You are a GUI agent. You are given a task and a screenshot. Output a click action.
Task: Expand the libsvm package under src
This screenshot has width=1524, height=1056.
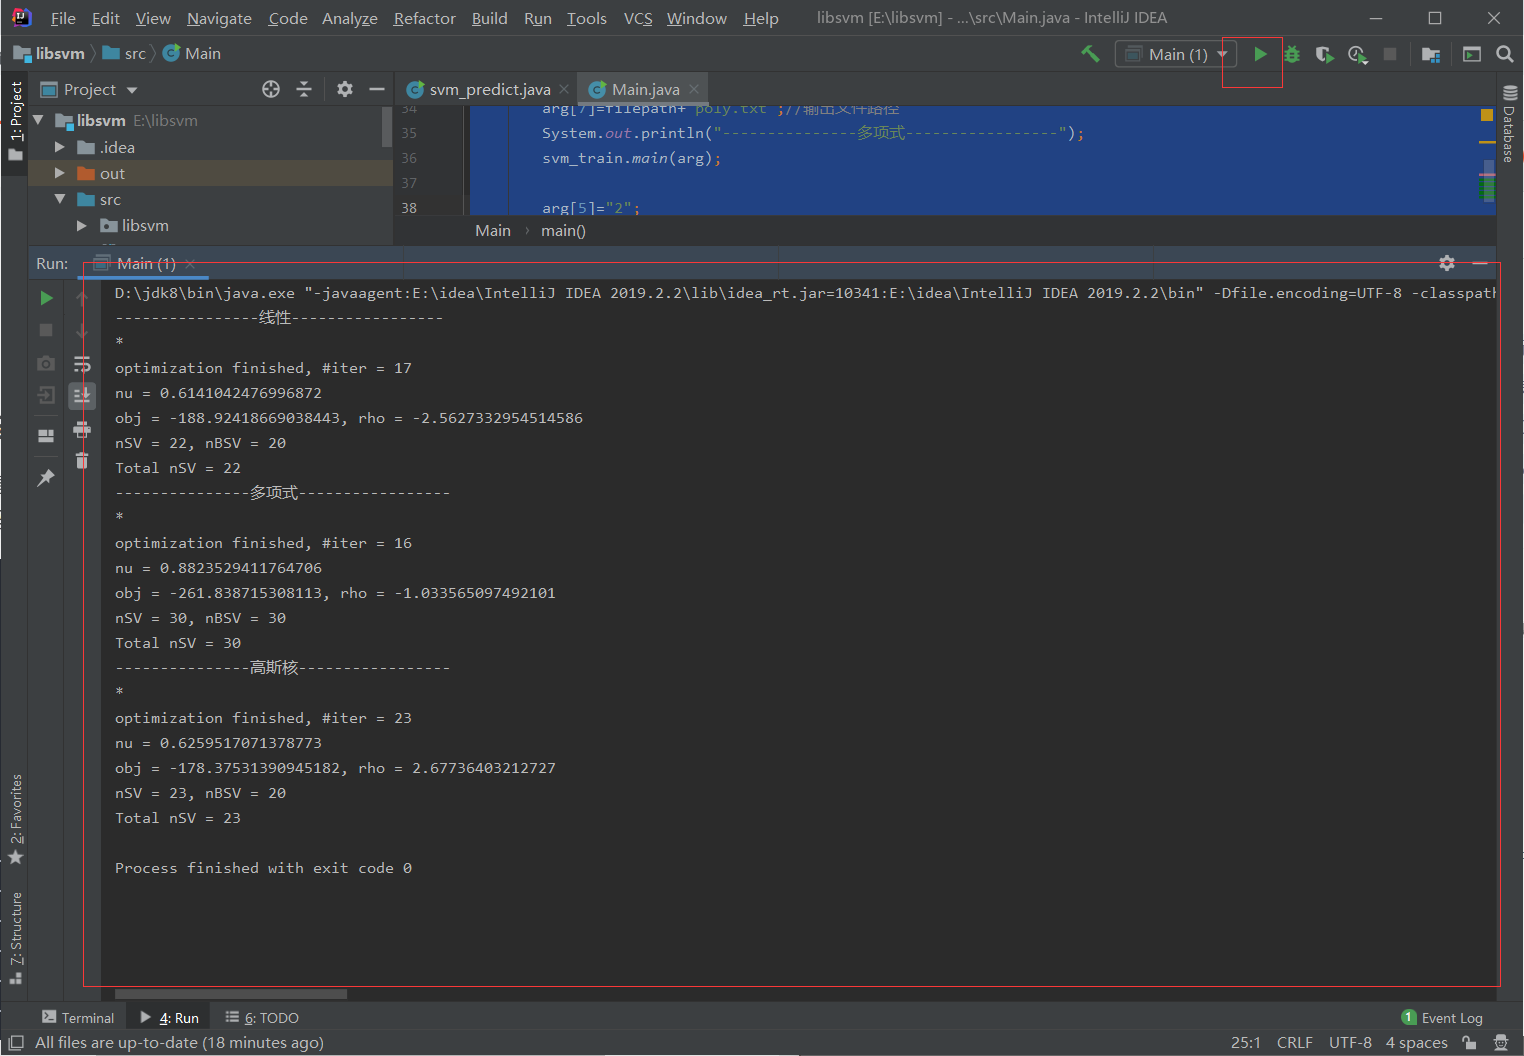click(x=82, y=225)
